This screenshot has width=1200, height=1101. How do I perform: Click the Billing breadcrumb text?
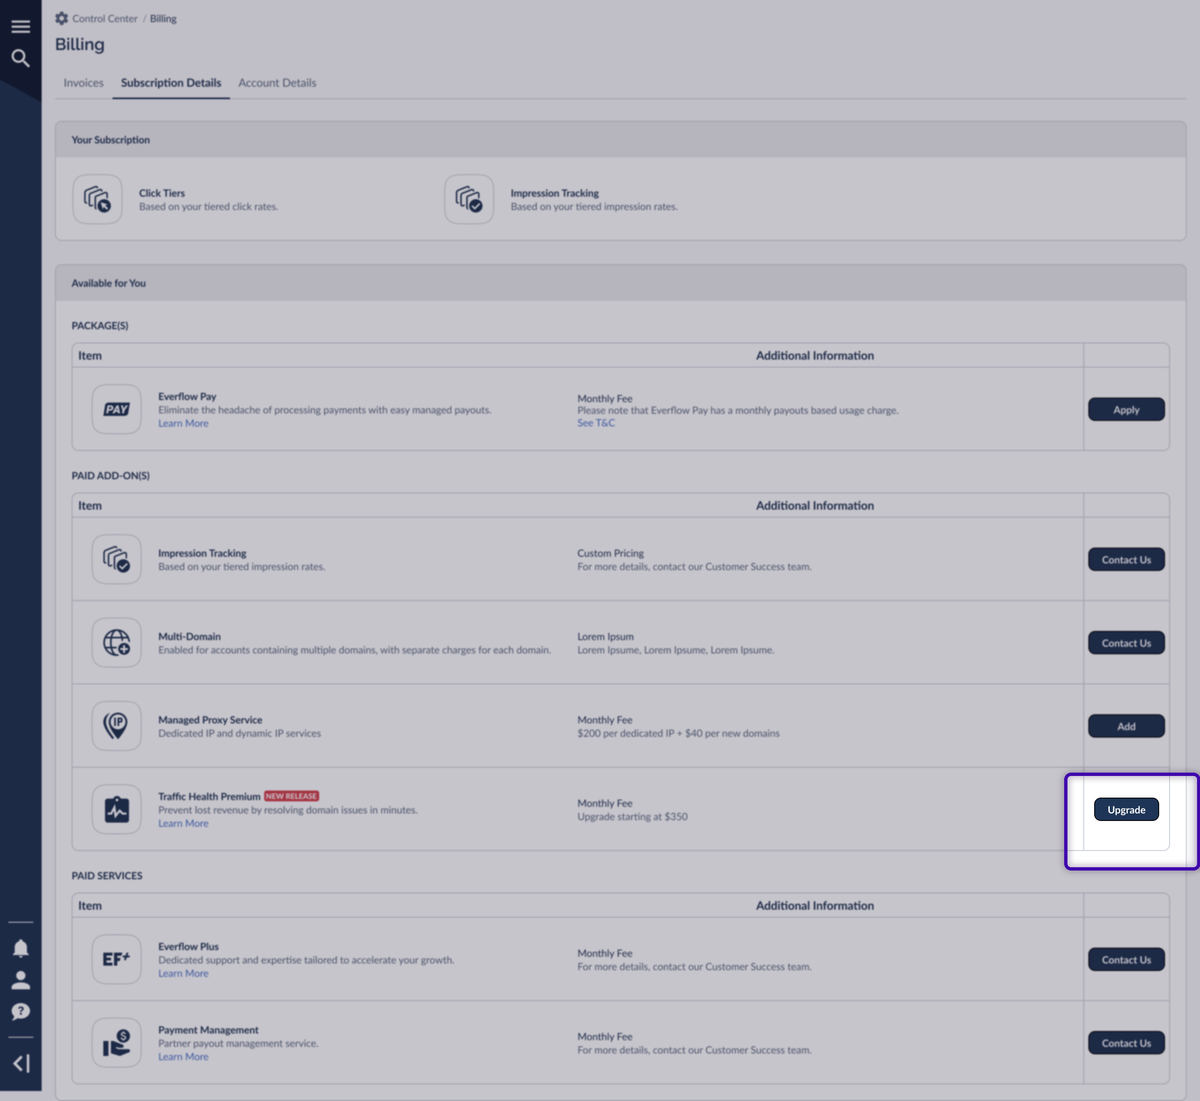click(x=163, y=19)
